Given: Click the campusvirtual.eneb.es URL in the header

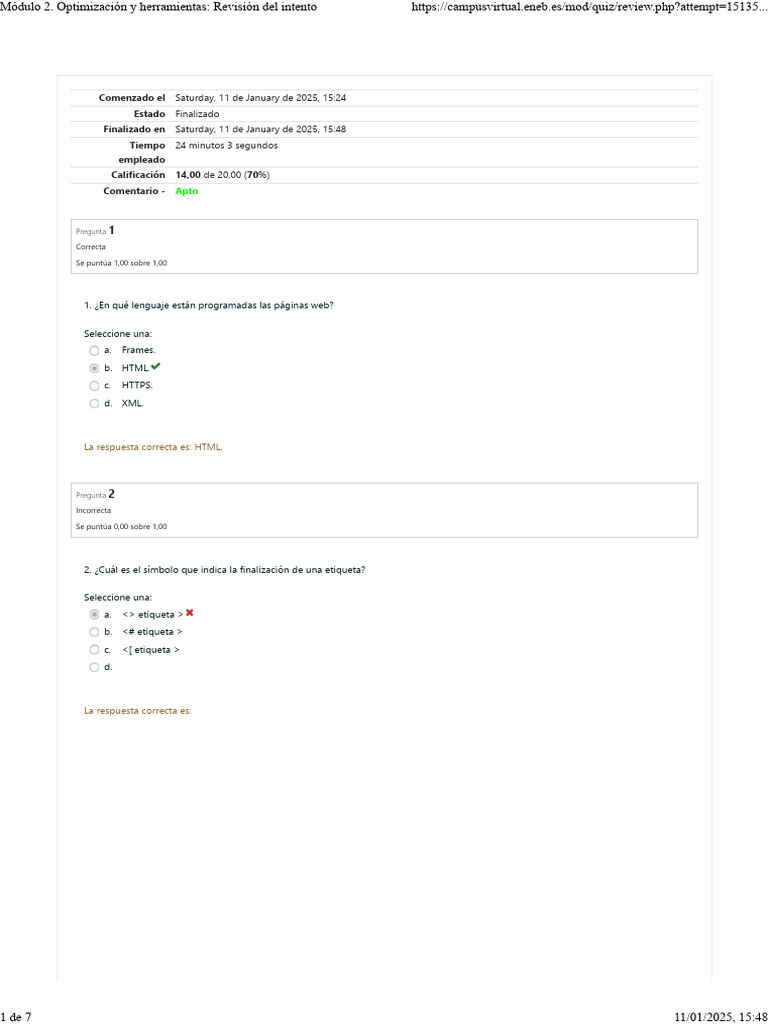Looking at the screenshot, I should (589, 7).
